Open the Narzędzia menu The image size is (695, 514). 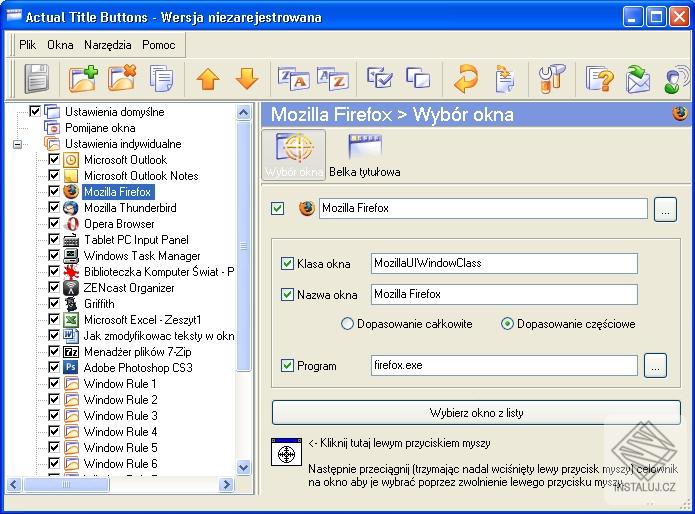[x=109, y=45]
